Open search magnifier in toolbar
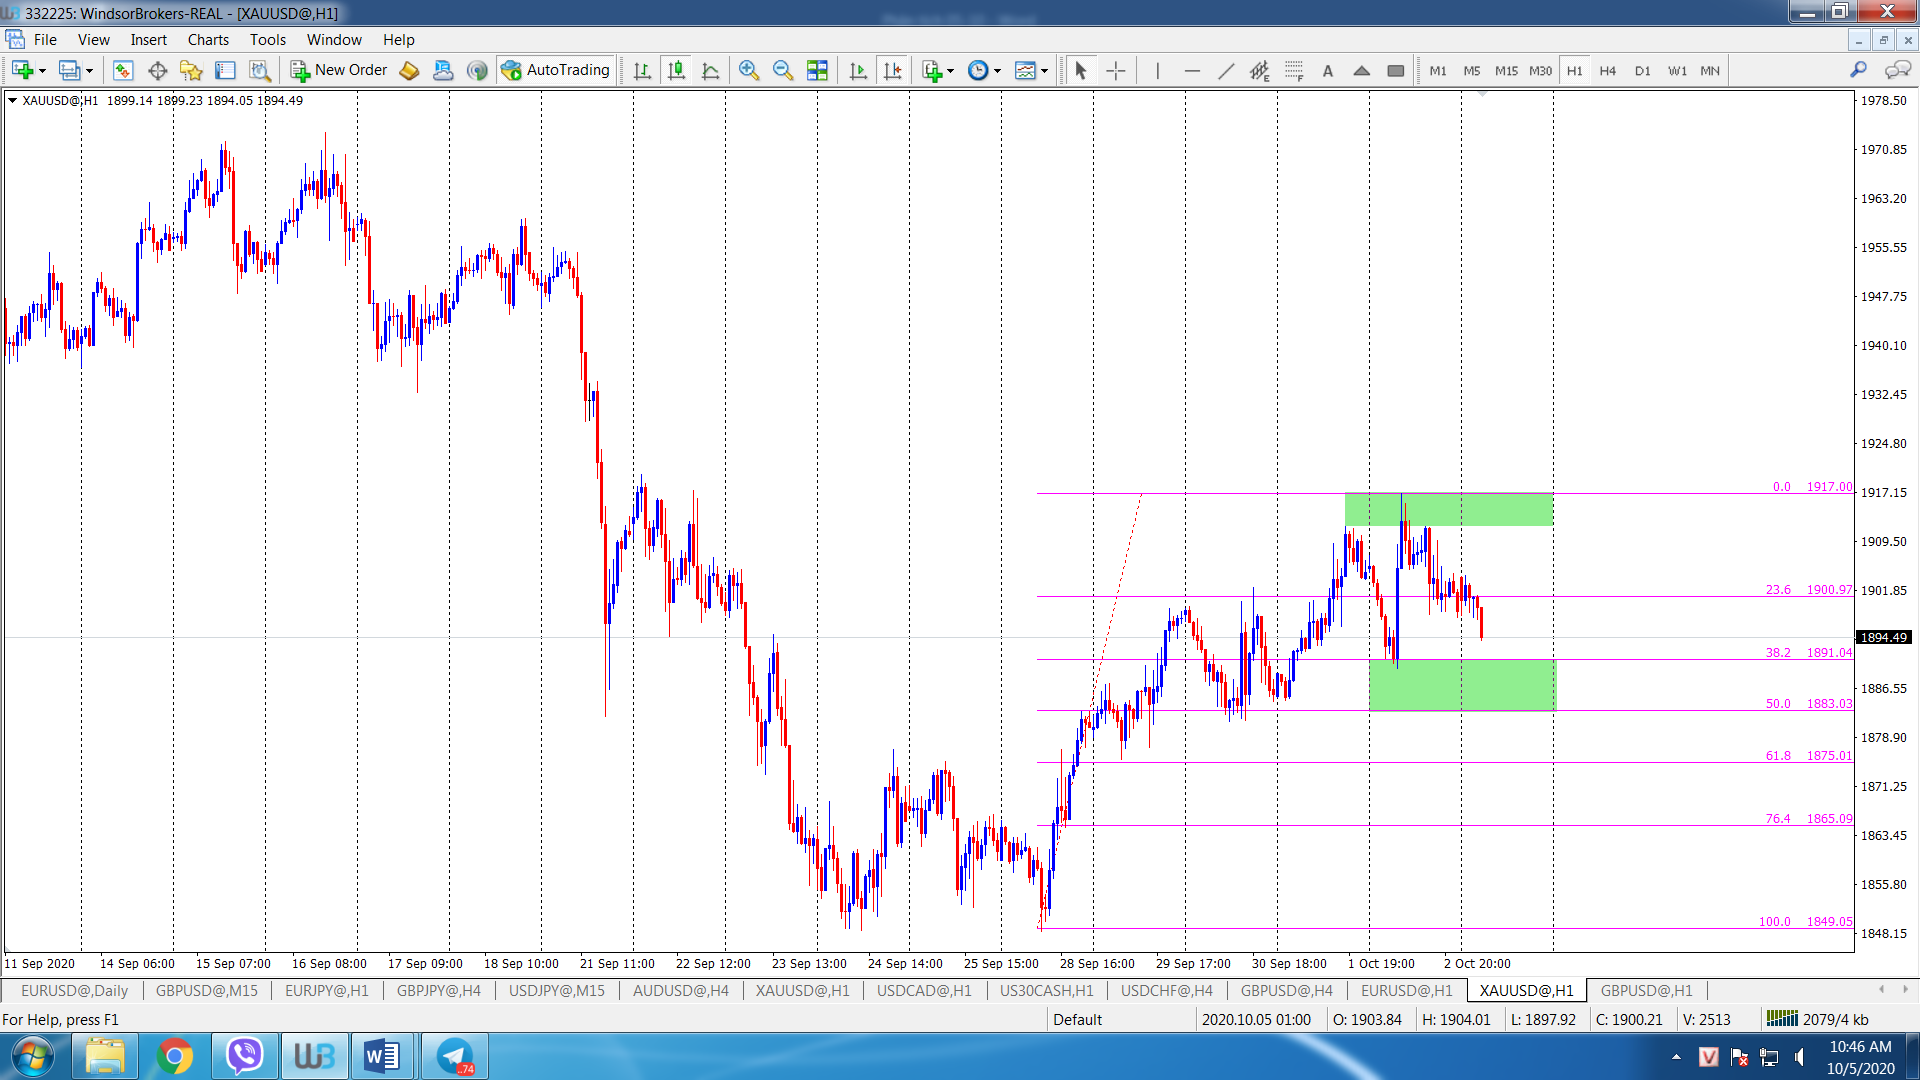The height and width of the screenshot is (1080, 1920). (1858, 70)
